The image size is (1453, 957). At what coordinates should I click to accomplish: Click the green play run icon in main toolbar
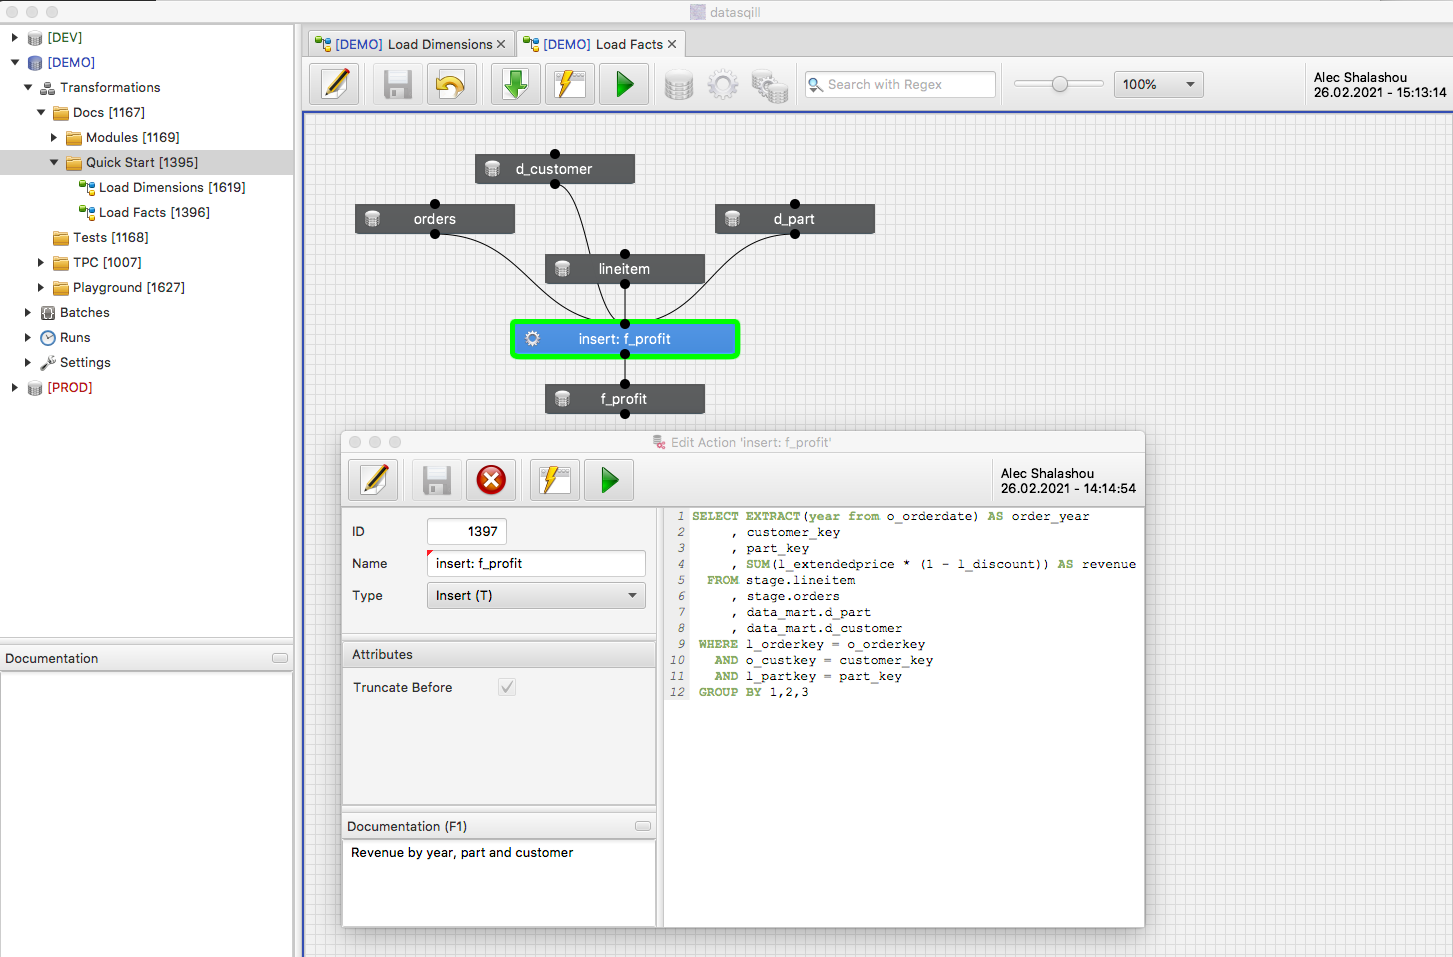pos(624,84)
